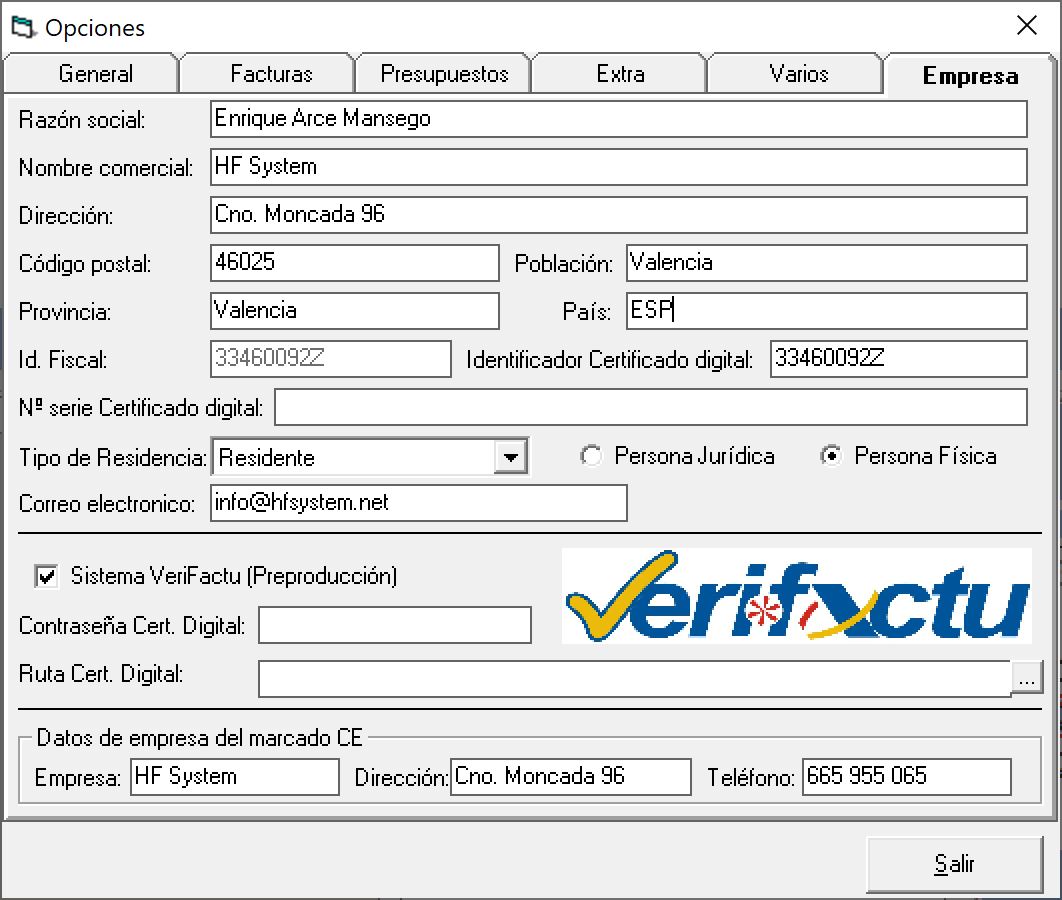Image resolution: width=1062 pixels, height=900 pixels.
Task: Expand the Tipo de Residencia dropdown
Action: tap(511, 458)
